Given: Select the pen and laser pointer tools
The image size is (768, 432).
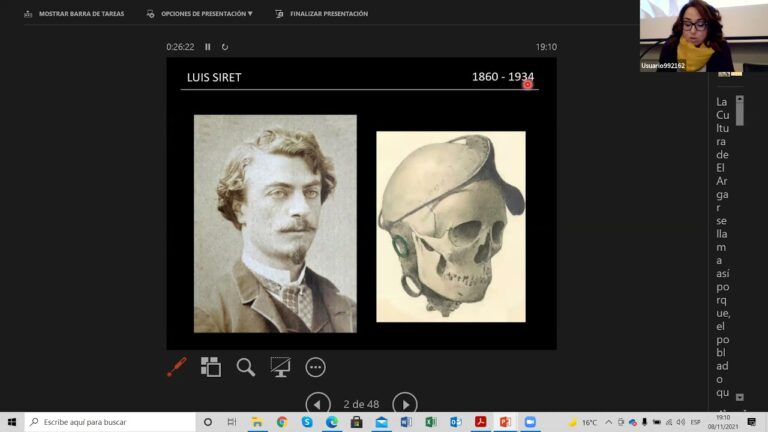Looking at the screenshot, I should coord(176,367).
